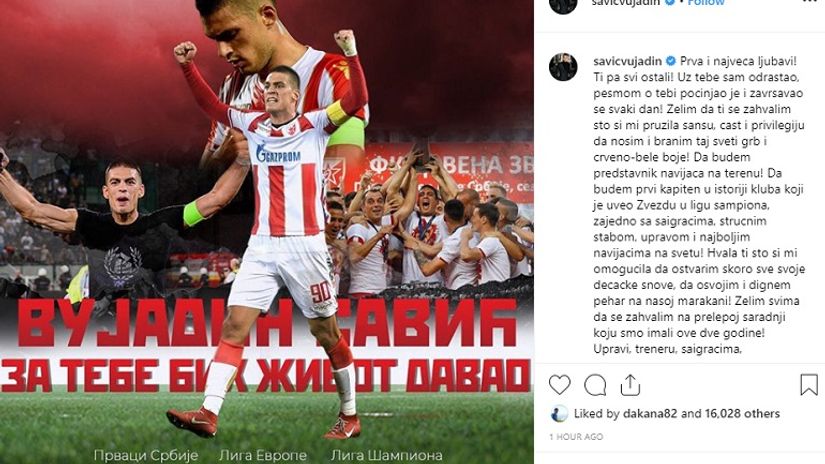The height and width of the screenshot is (464, 825).
Task: Click the cropped profile avatar in the header
Action: point(563,6)
